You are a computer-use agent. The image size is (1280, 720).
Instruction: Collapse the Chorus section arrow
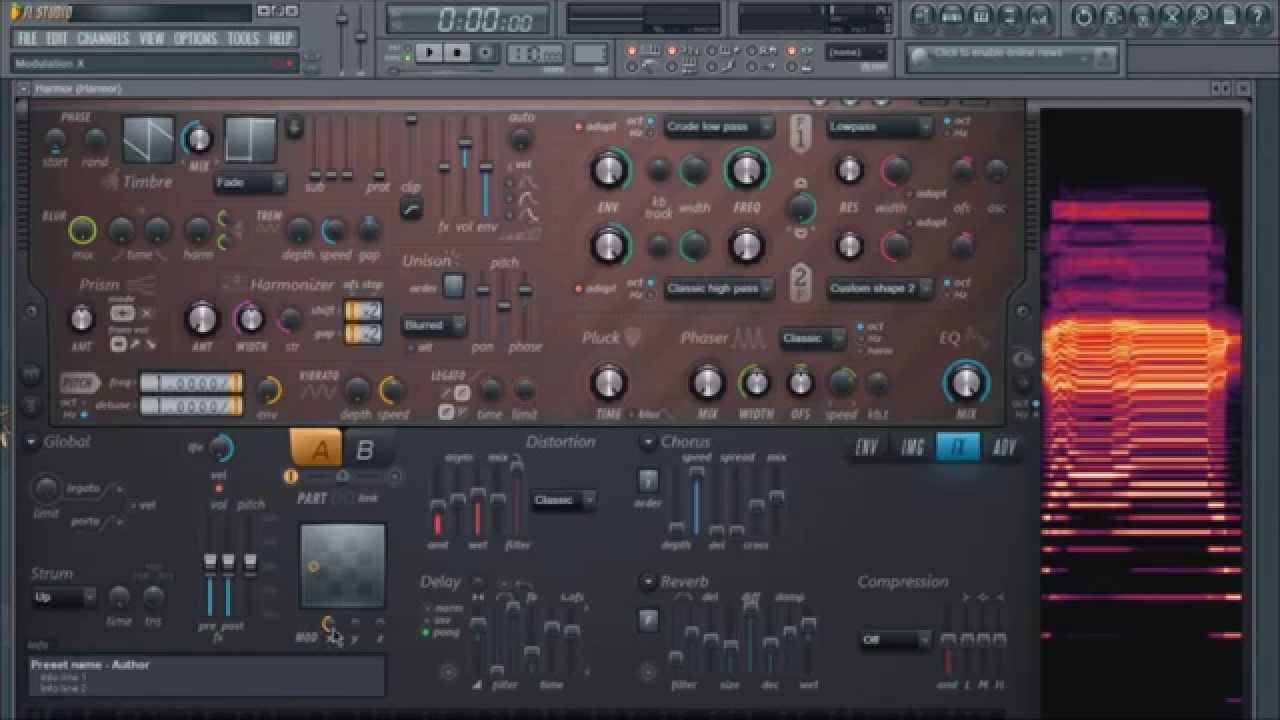(648, 441)
